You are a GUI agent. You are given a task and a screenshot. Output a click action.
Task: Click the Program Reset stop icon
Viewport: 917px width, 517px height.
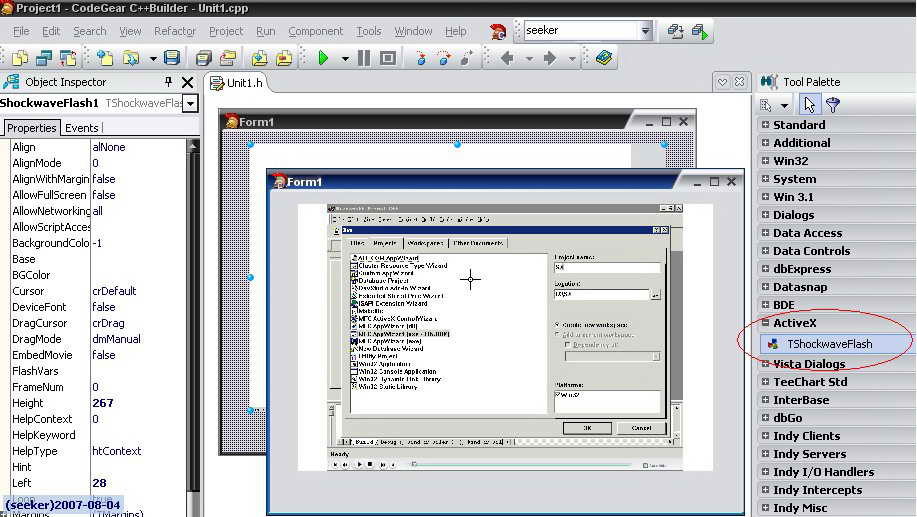[x=387, y=58]
